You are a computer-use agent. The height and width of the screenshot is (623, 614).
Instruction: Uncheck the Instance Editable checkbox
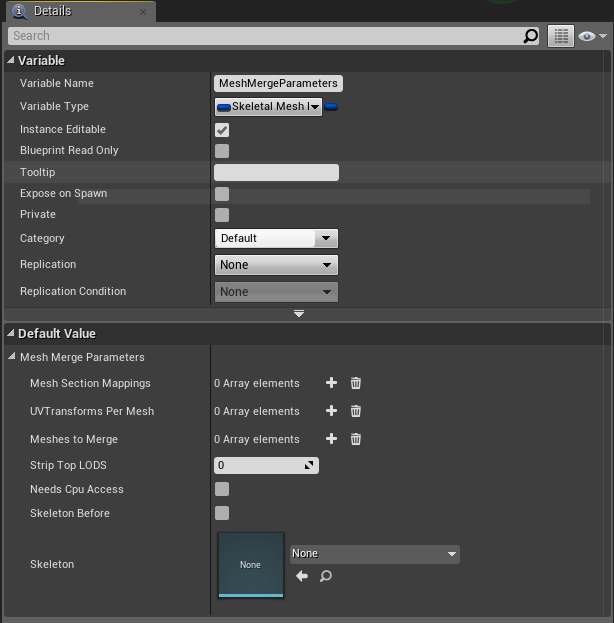click(x=222, y=130)
